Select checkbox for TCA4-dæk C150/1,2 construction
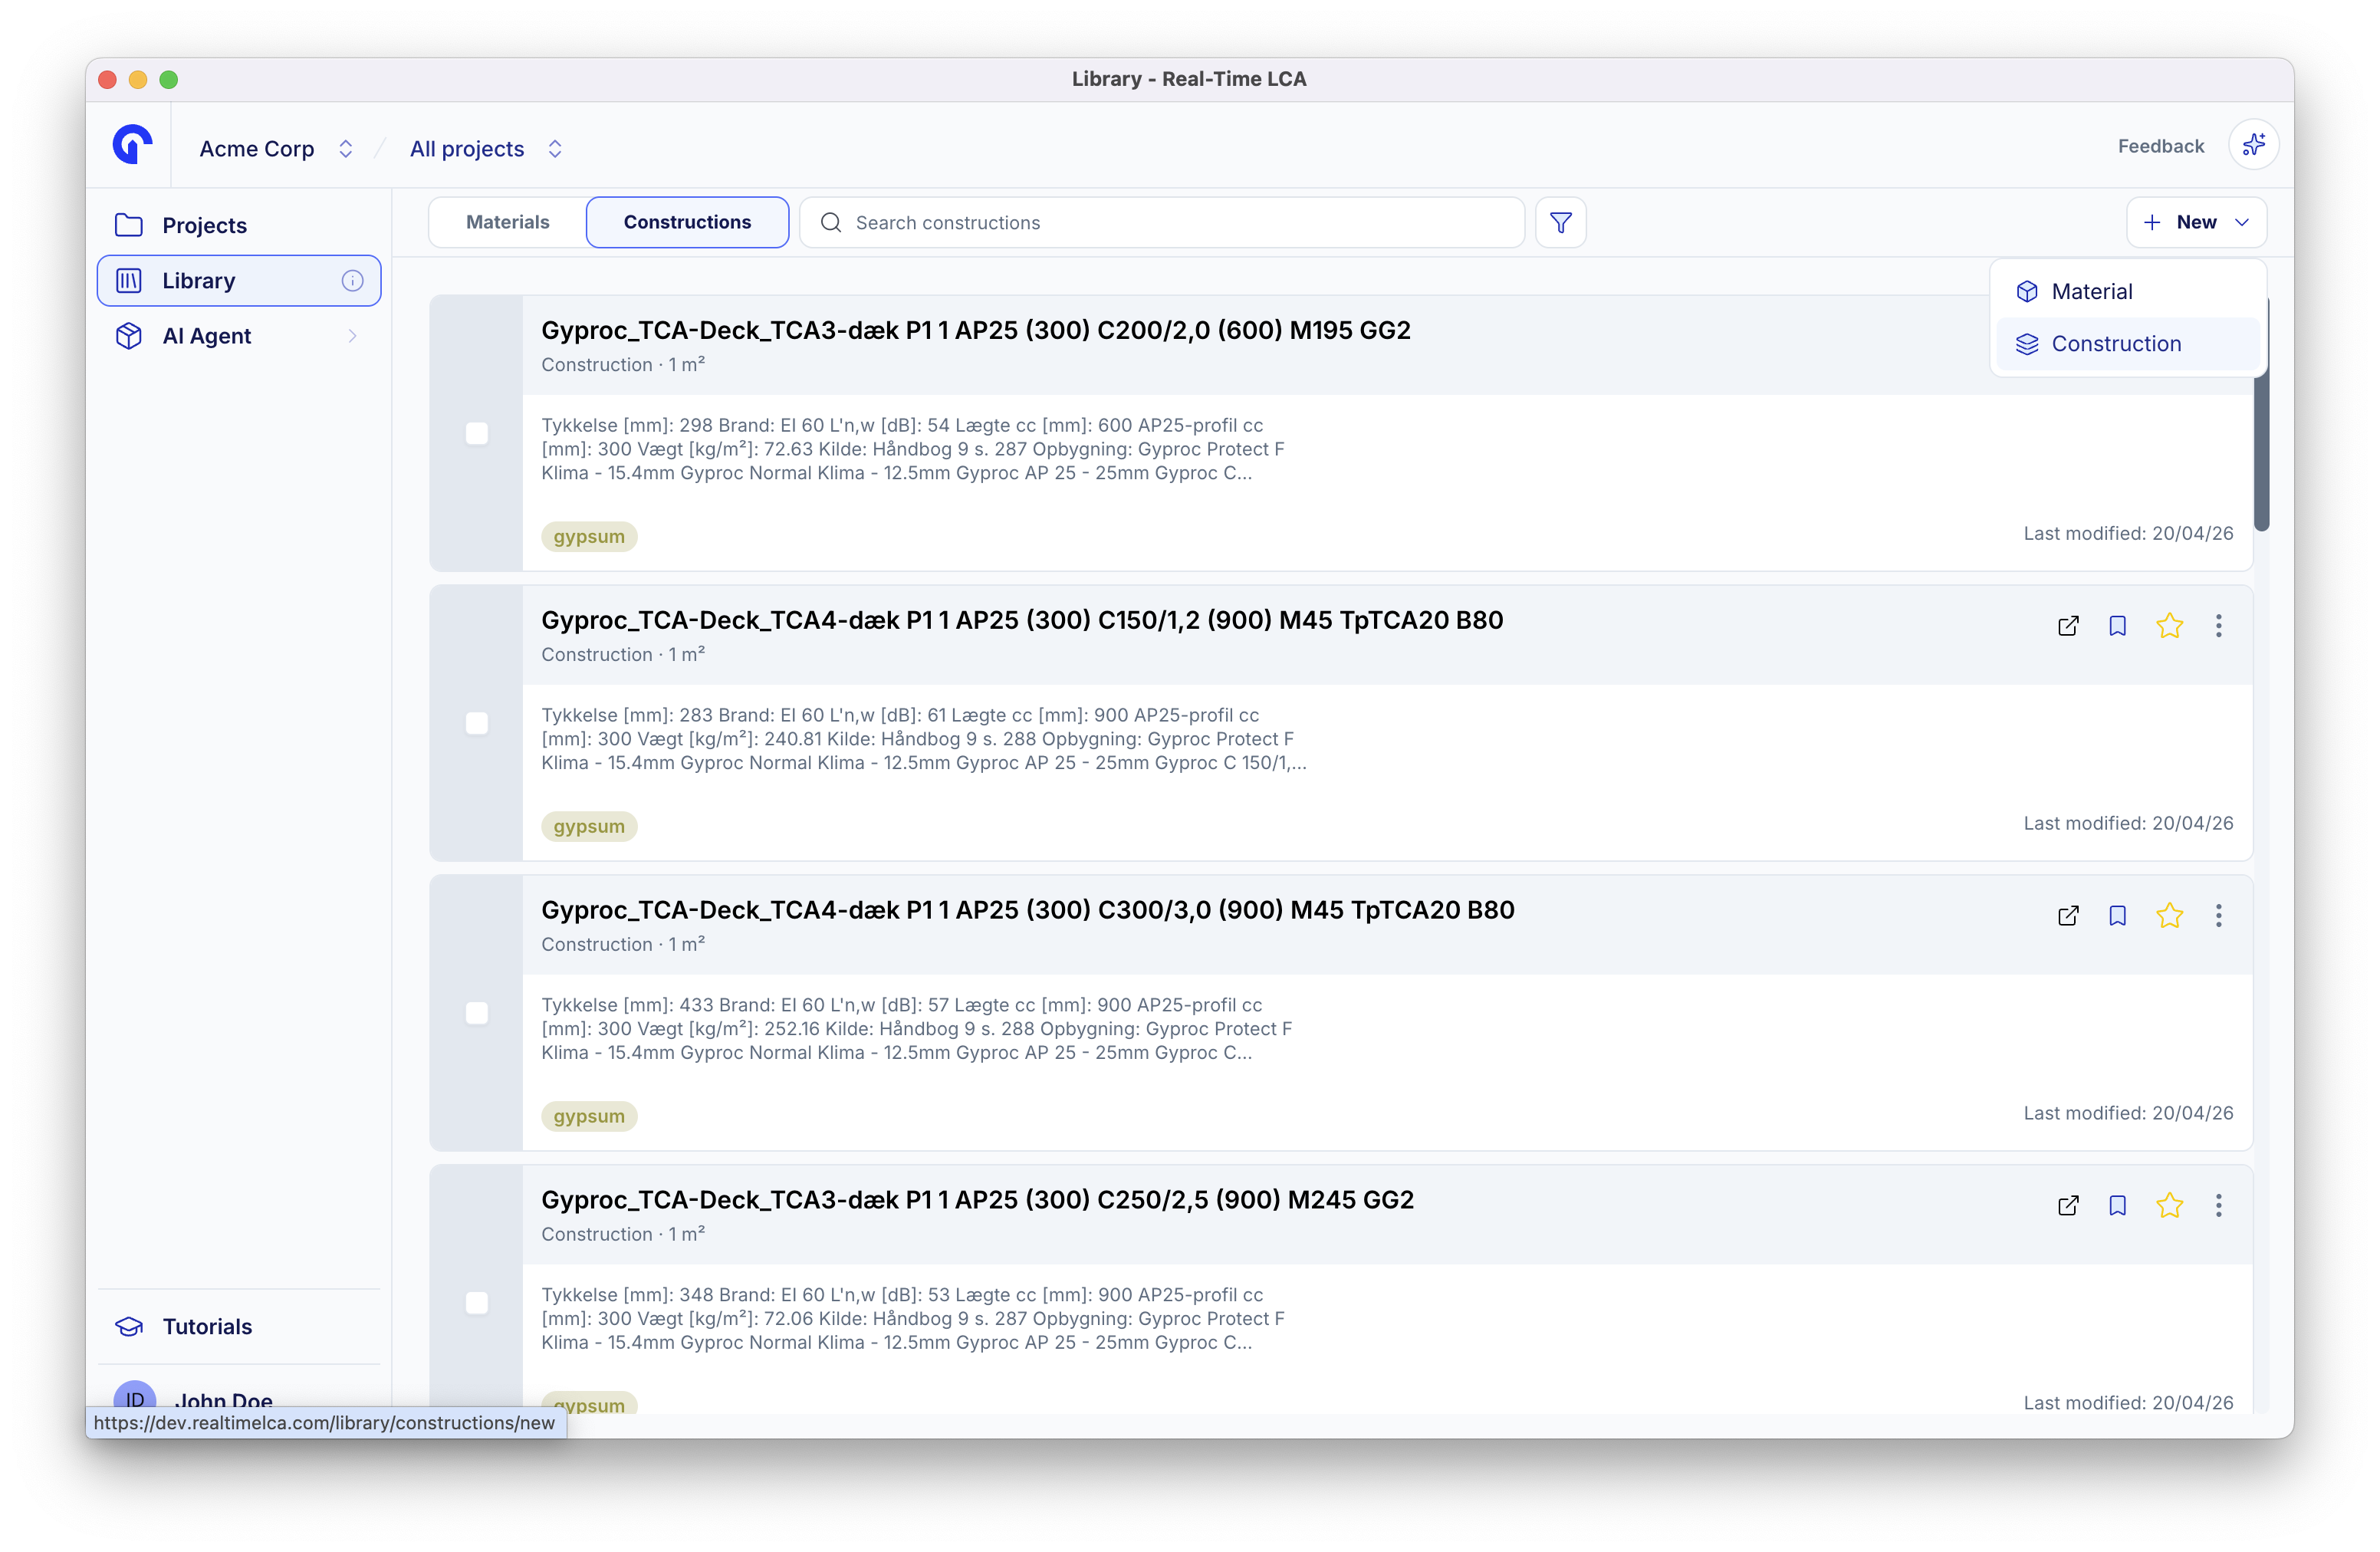 (477, 724)
